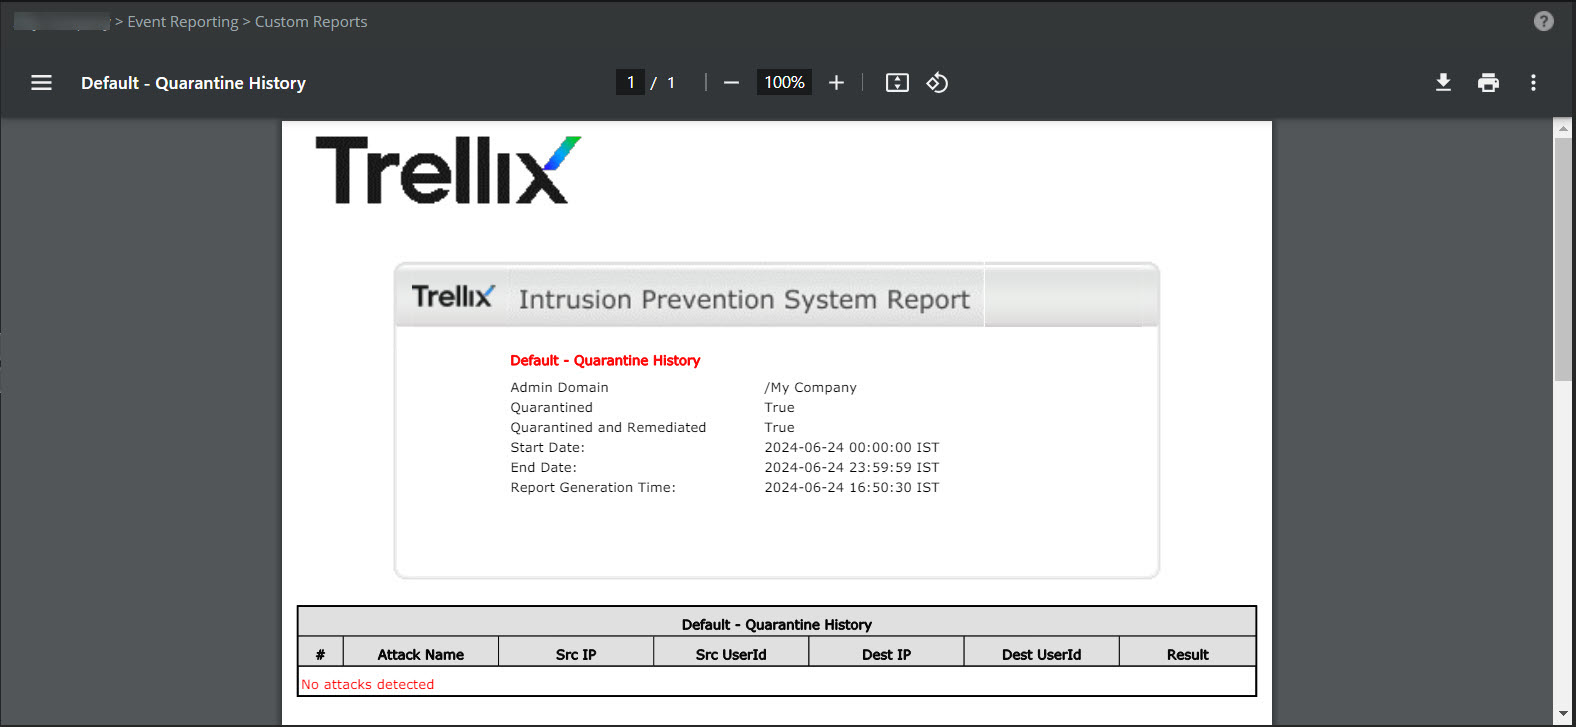Image resolution: width=1576 pixels, height=727 pixels.
Task: Click the Custom Reports breadcrumb
Action: (x=311, y=22)
